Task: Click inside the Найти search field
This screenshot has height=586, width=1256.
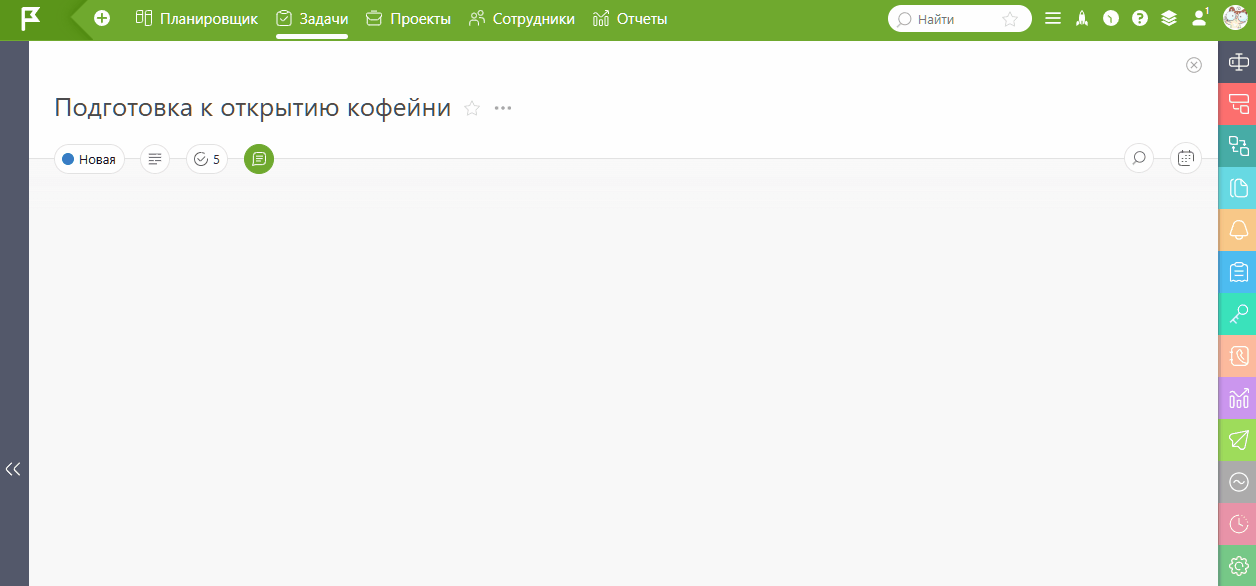Action: [945, 19]
